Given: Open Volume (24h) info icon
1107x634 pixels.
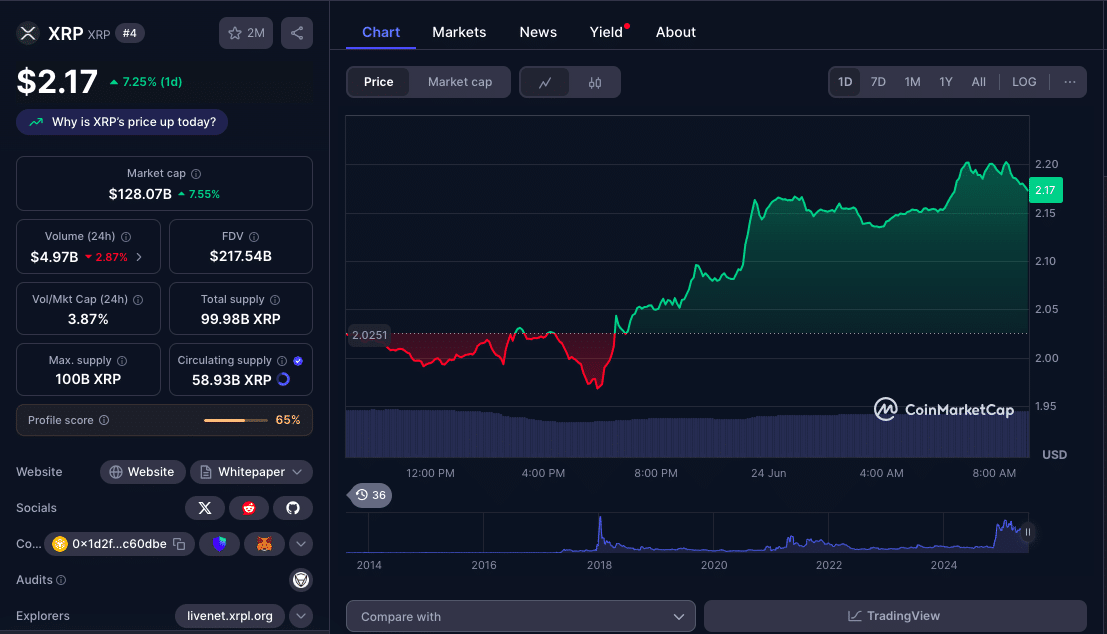Looking at the screenshot, I should pos(126,237).
